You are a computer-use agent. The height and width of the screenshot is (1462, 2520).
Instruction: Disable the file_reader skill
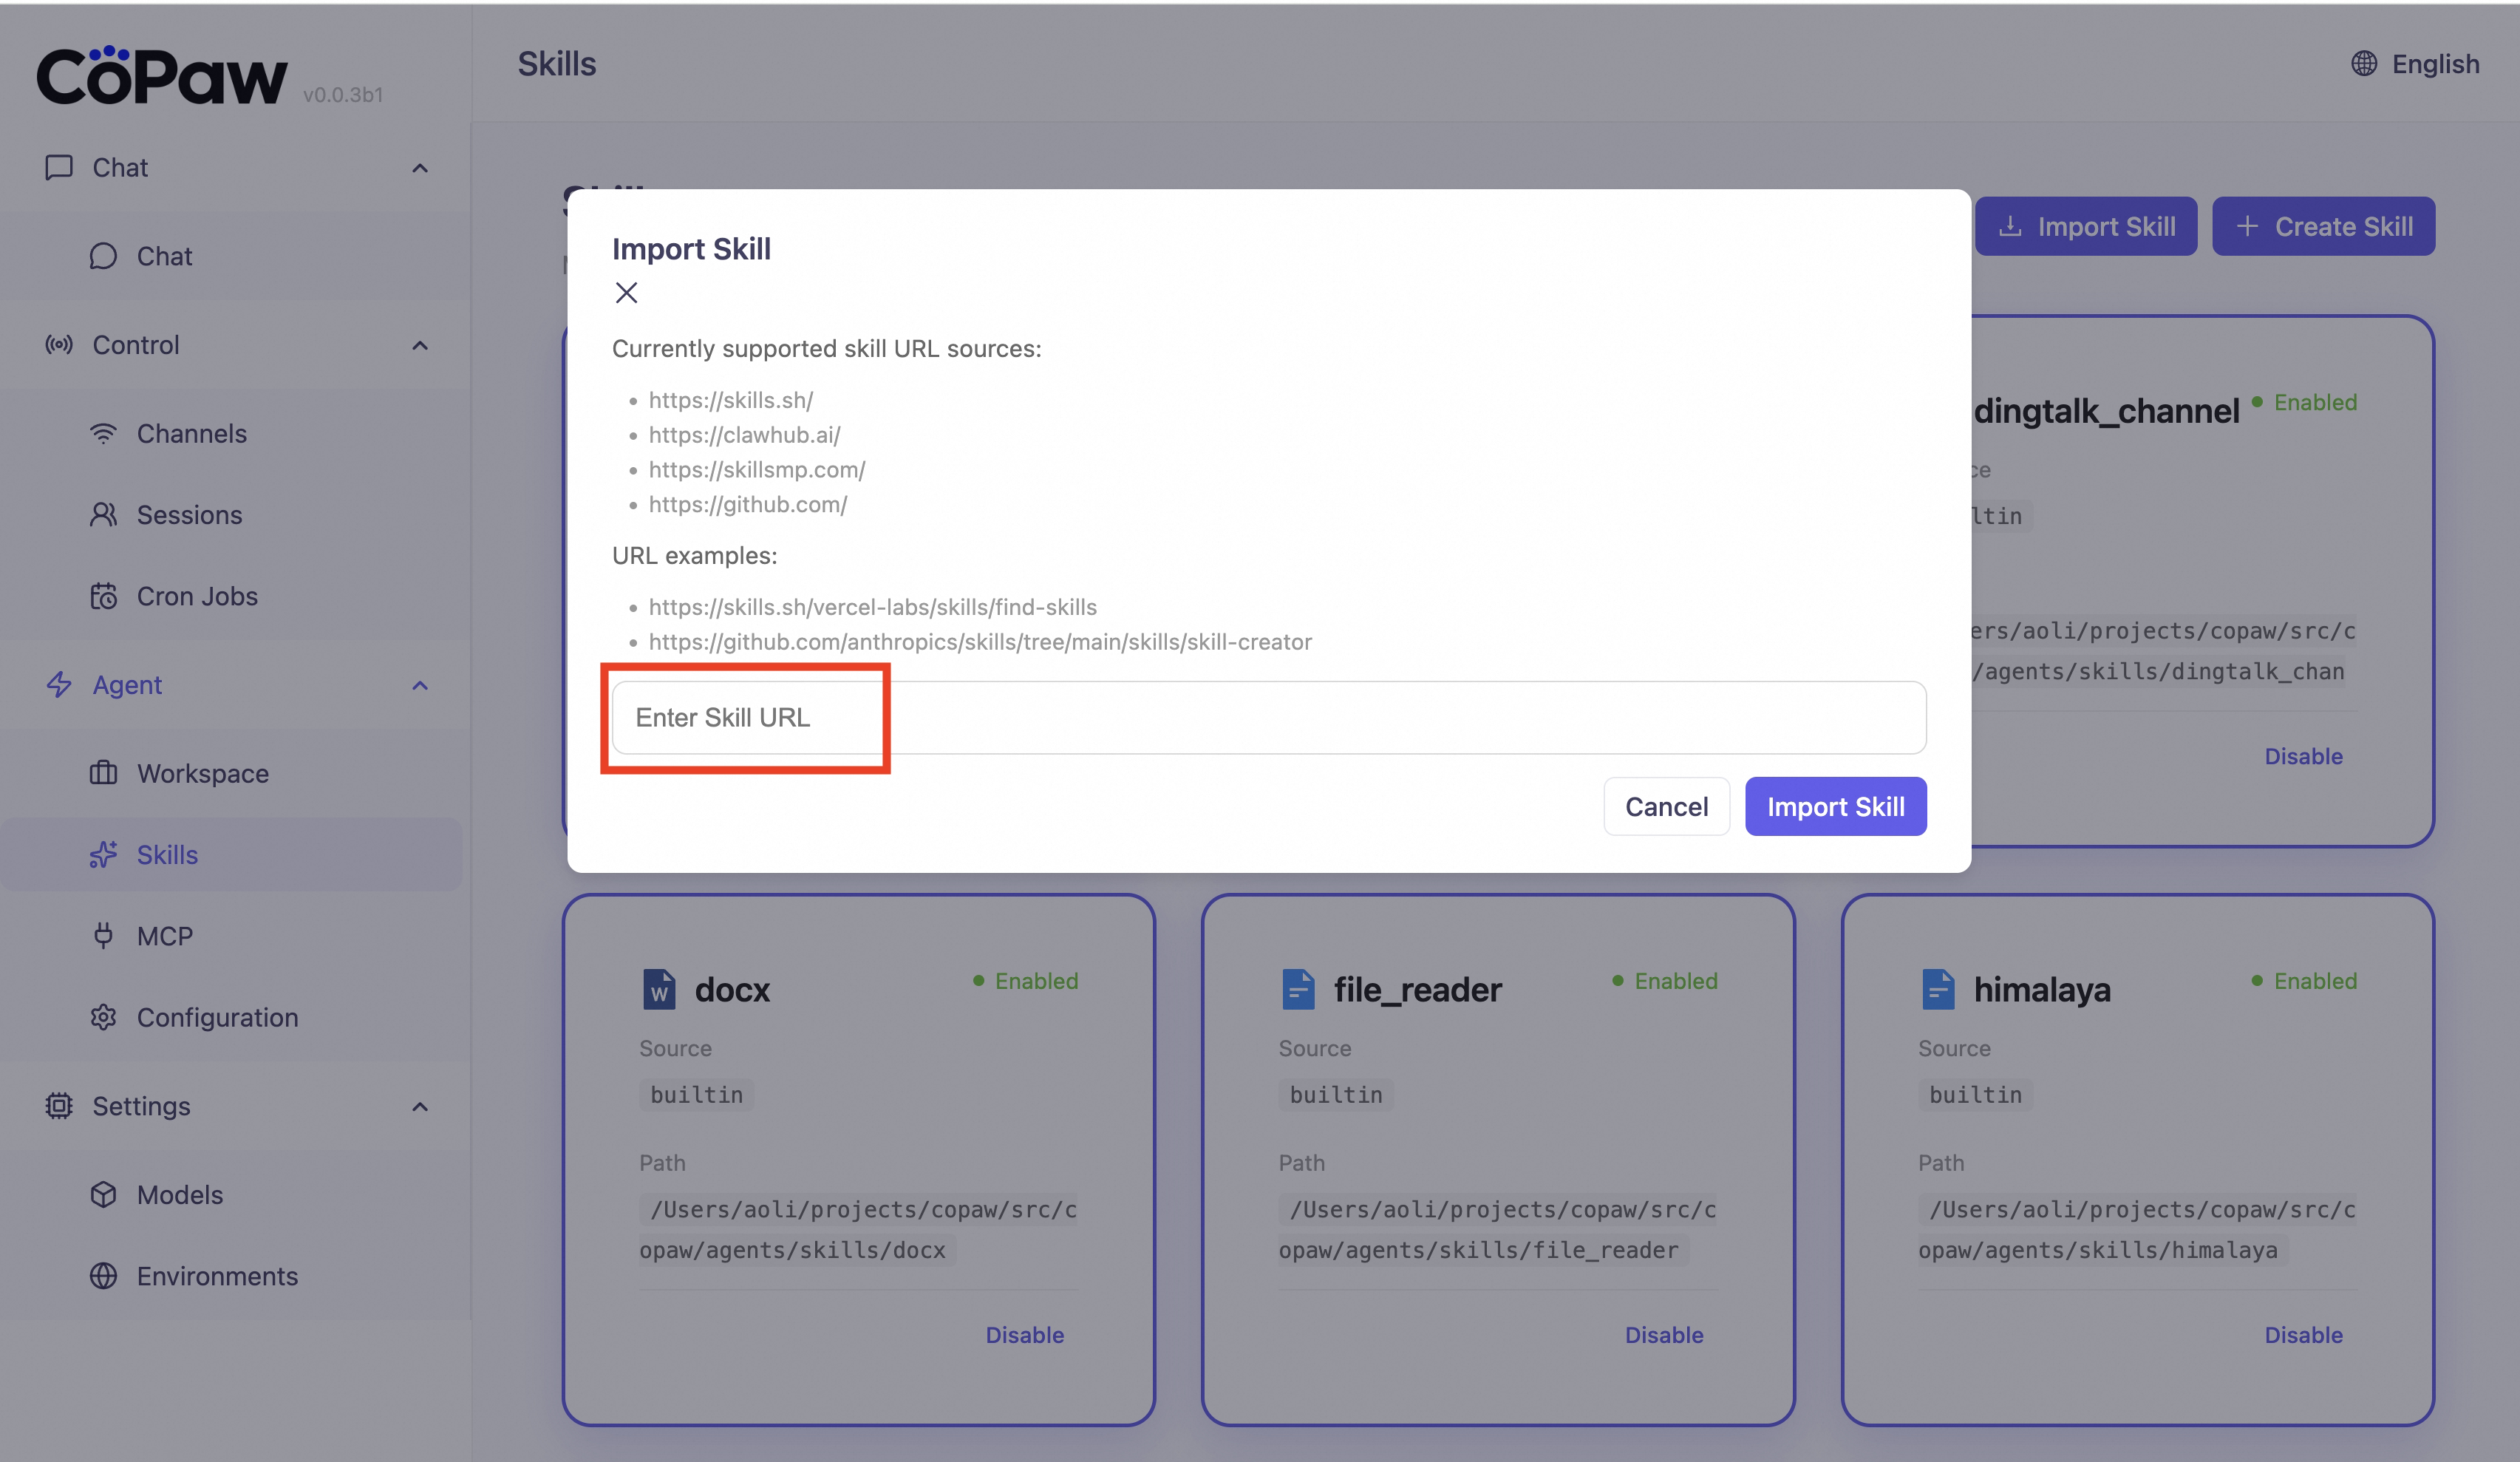point(1663,1335)
